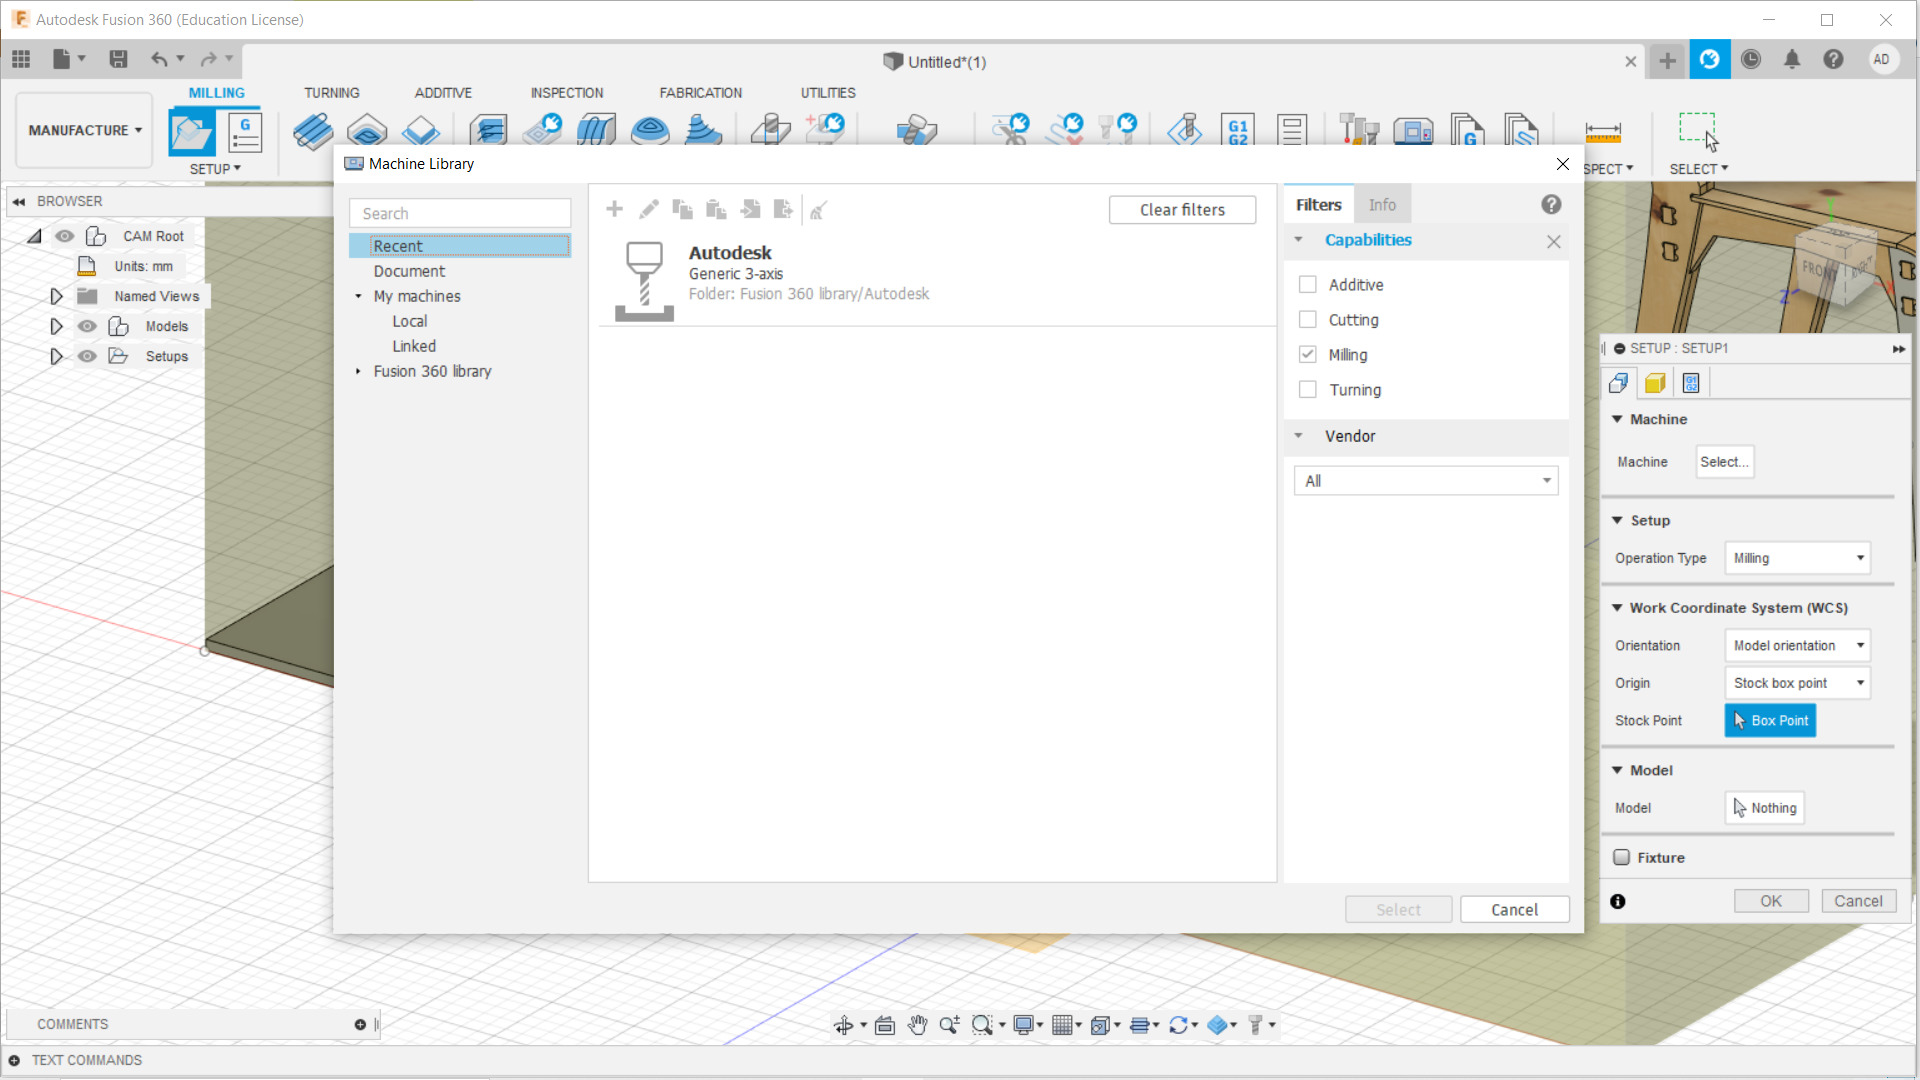This screenshot has width=1920, height=1080.
Task: Click the New Setup icon in ribbon
Action: pyautogui.click(x=191, y=132)
